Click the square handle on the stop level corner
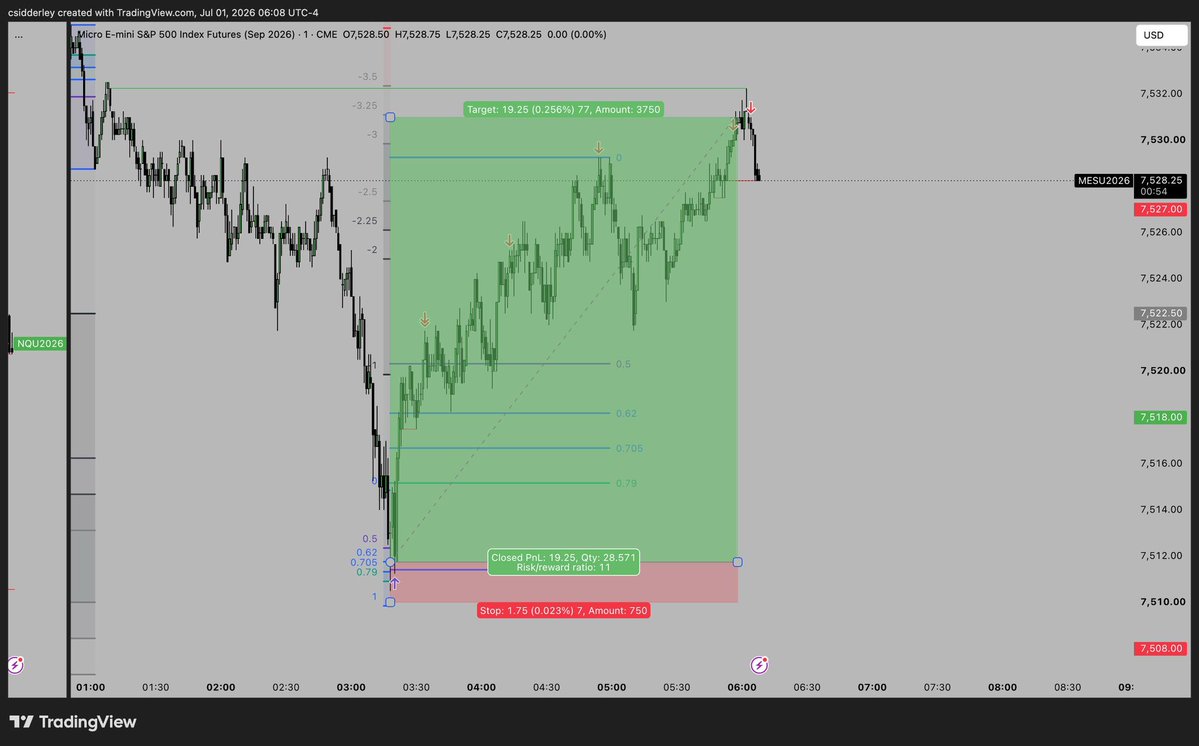 [x=390, y=602]
